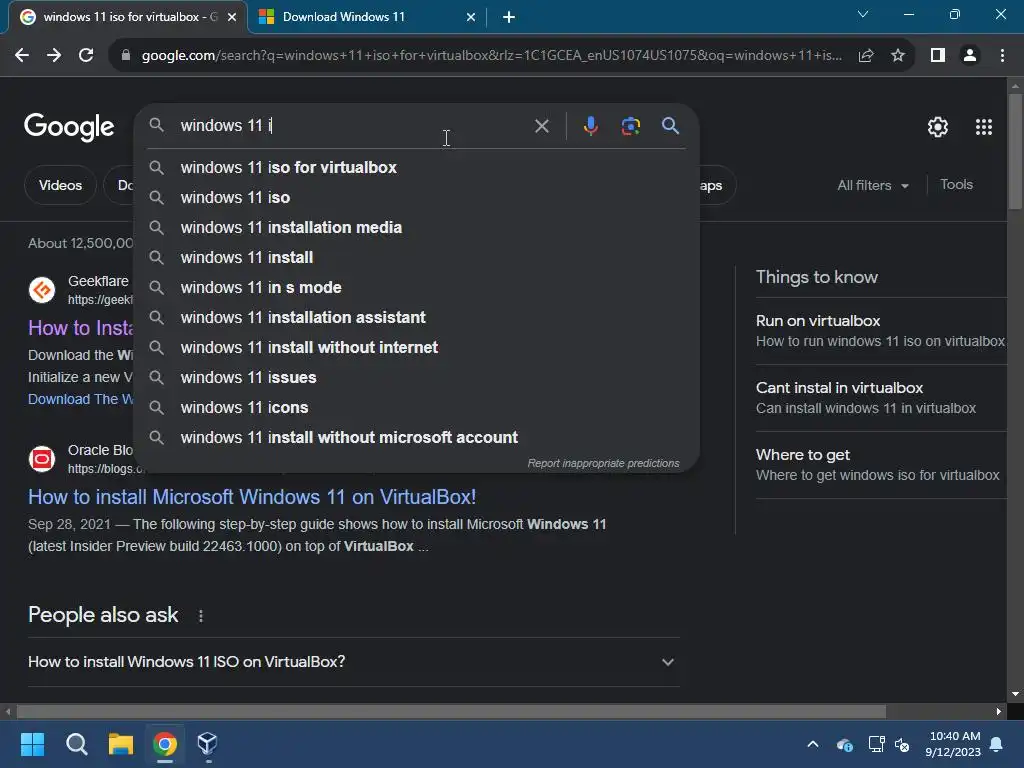Viewport: 1024px width, 768px height.
Task: Open Google quick settings gear
Action: click(938, 127)
